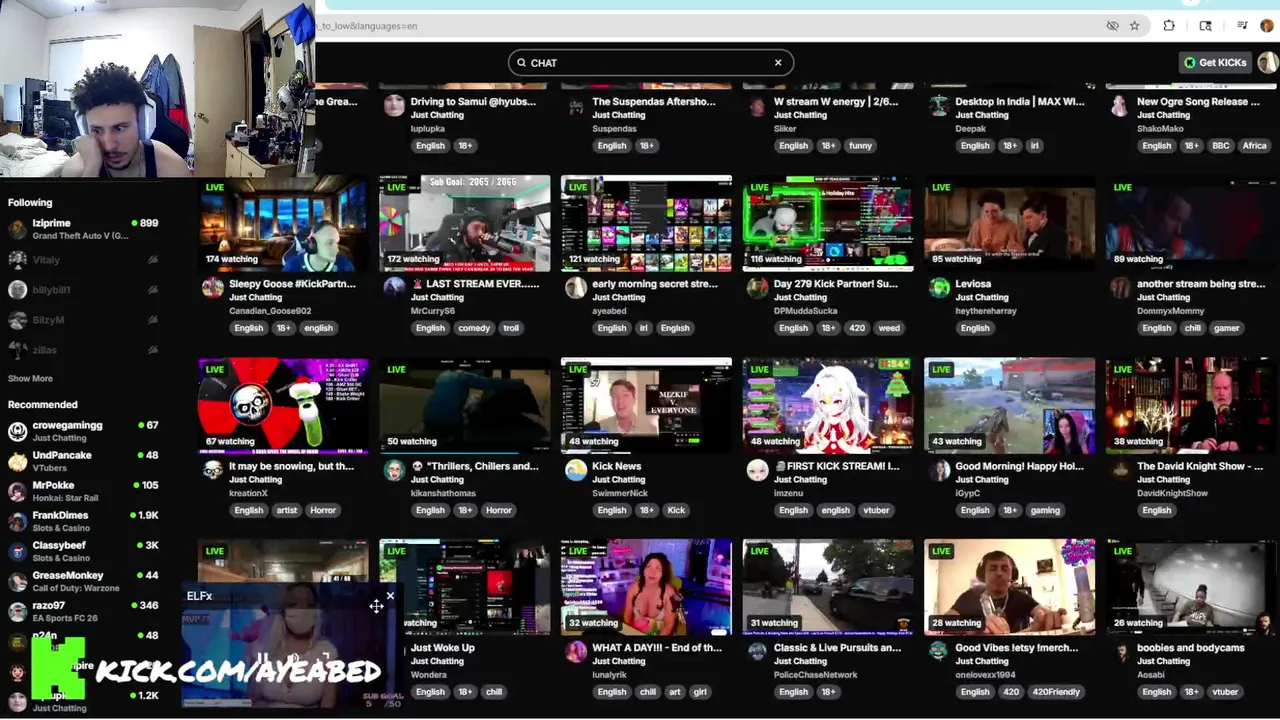Viewport: 1280px width, 720px height.
Task: Open Classybeef avatar in Recommended
Action: (x=17, y=551)
